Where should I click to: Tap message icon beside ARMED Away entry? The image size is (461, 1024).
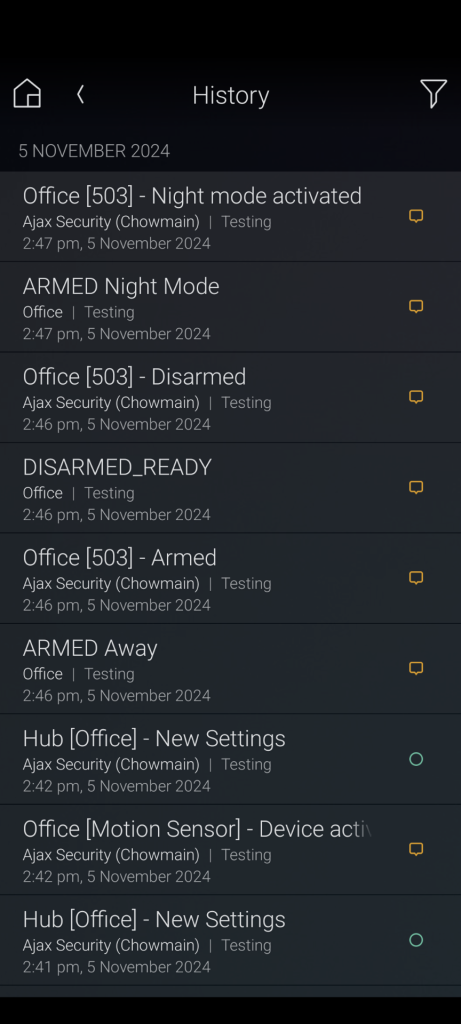416,668
